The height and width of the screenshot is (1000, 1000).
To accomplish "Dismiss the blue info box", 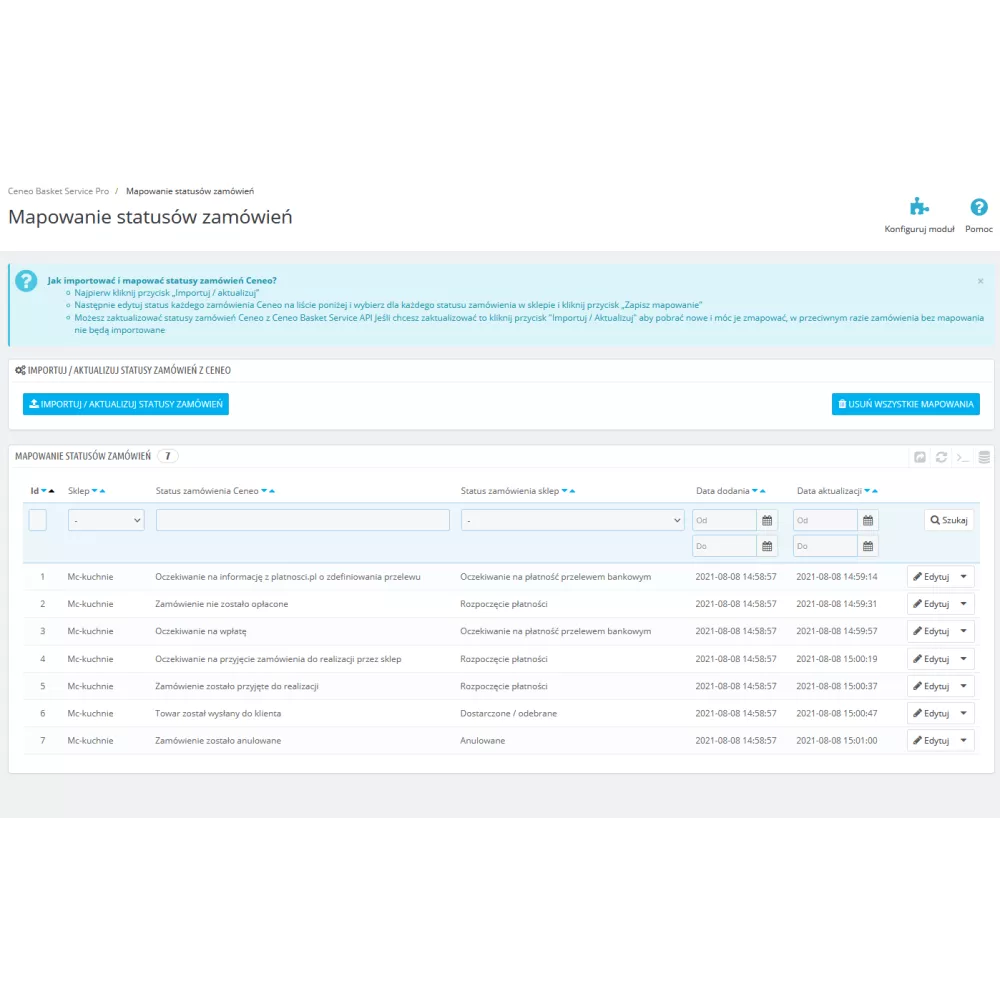I will (980, 281).
